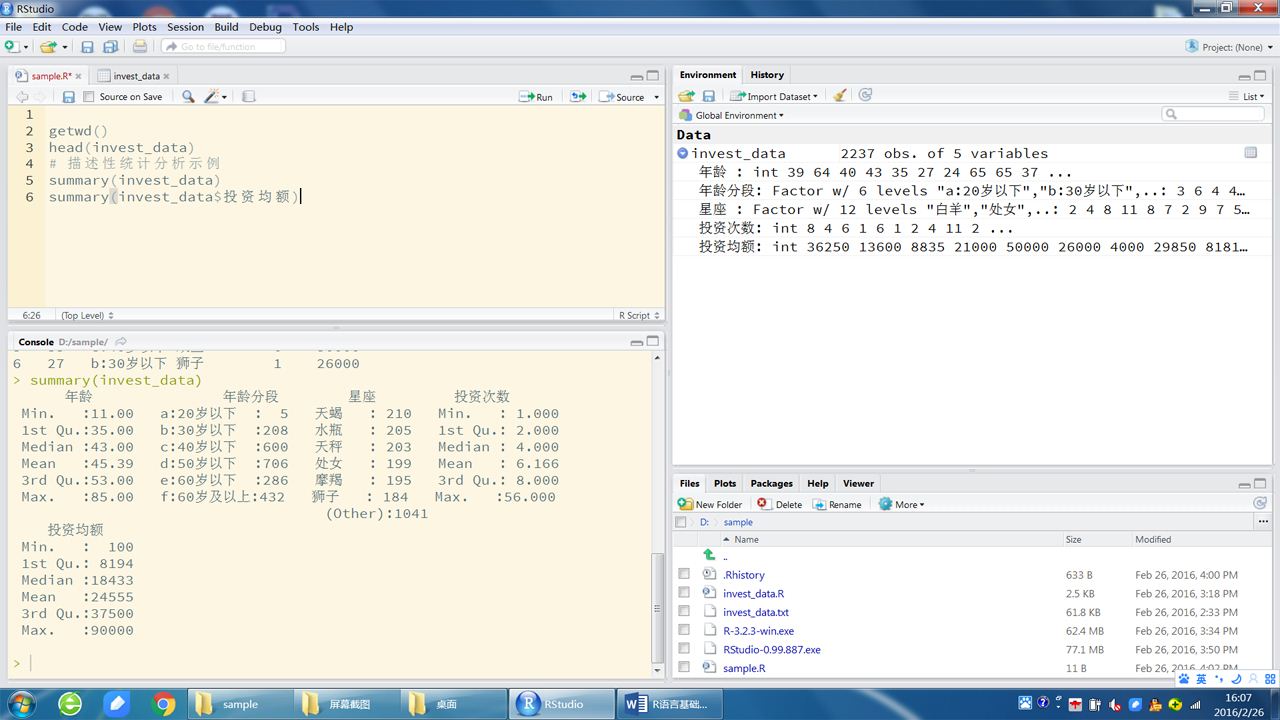The image size is (1280, 720).
Task: Expand the Source button options arrow
Action: pos(656,97)
